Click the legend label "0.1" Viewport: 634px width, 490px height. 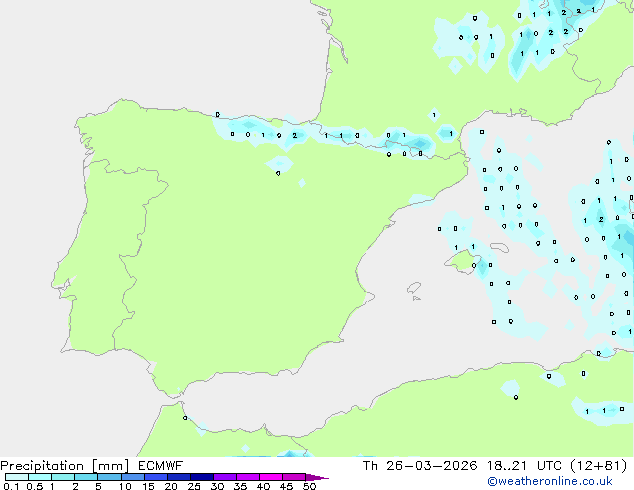pyautogui.click(x=11, y=486)
